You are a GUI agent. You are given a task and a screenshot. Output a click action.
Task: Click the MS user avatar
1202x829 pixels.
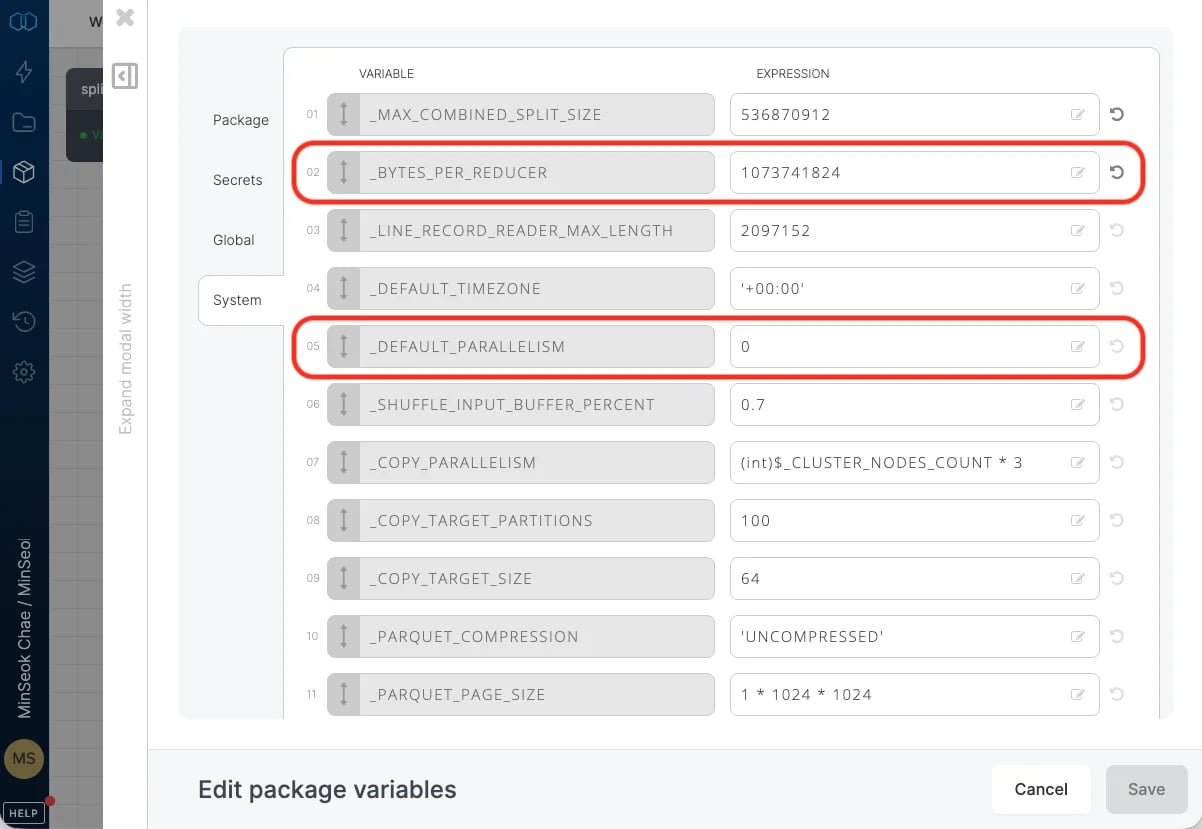[24, 759]
